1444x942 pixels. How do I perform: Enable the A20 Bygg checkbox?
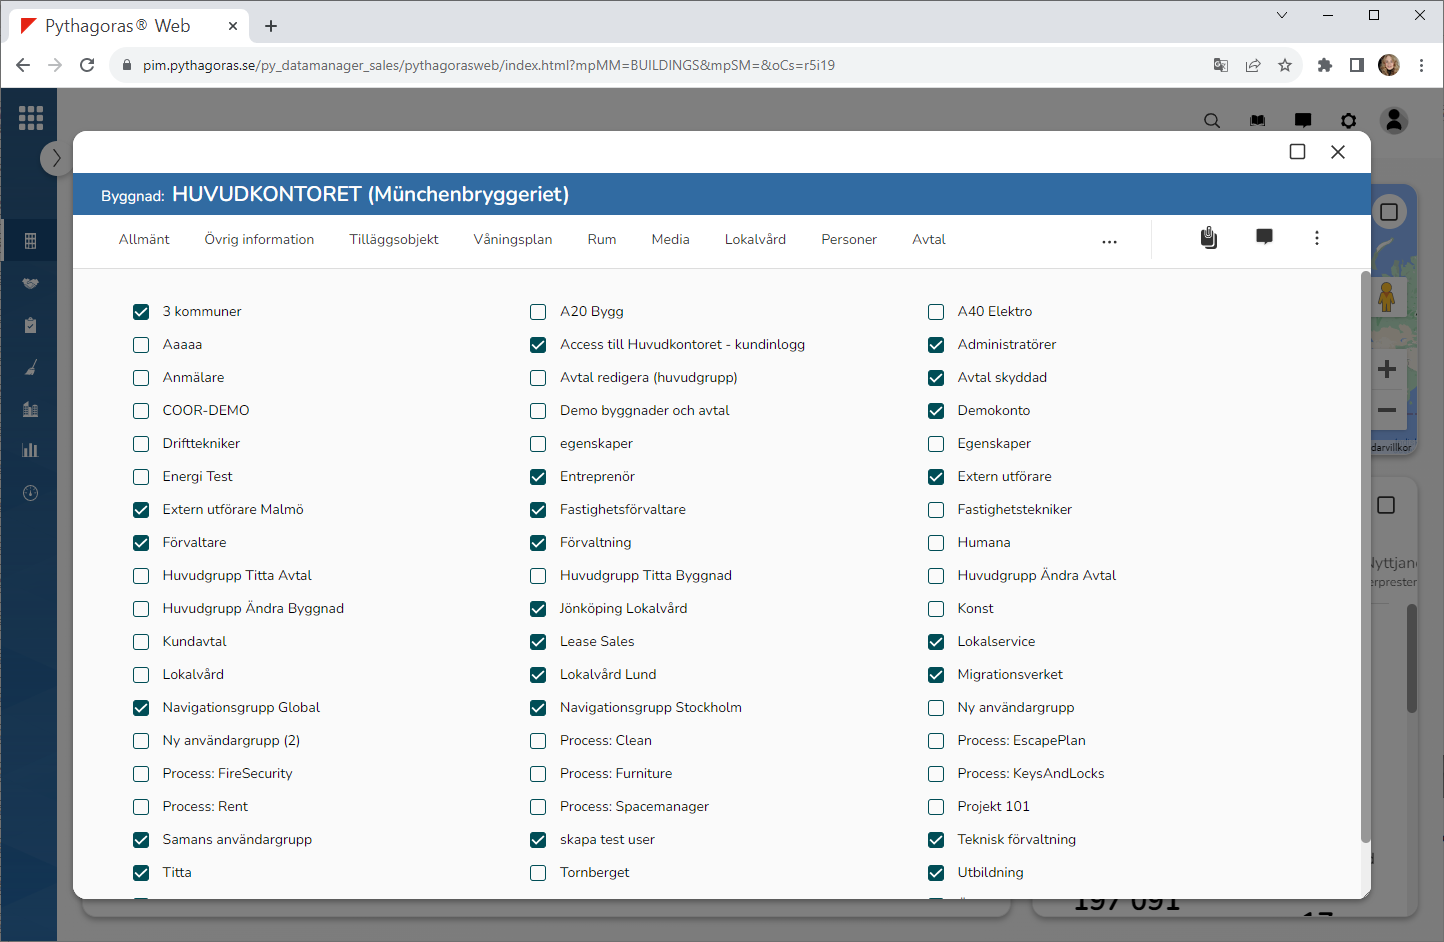[x=538, y=312]
